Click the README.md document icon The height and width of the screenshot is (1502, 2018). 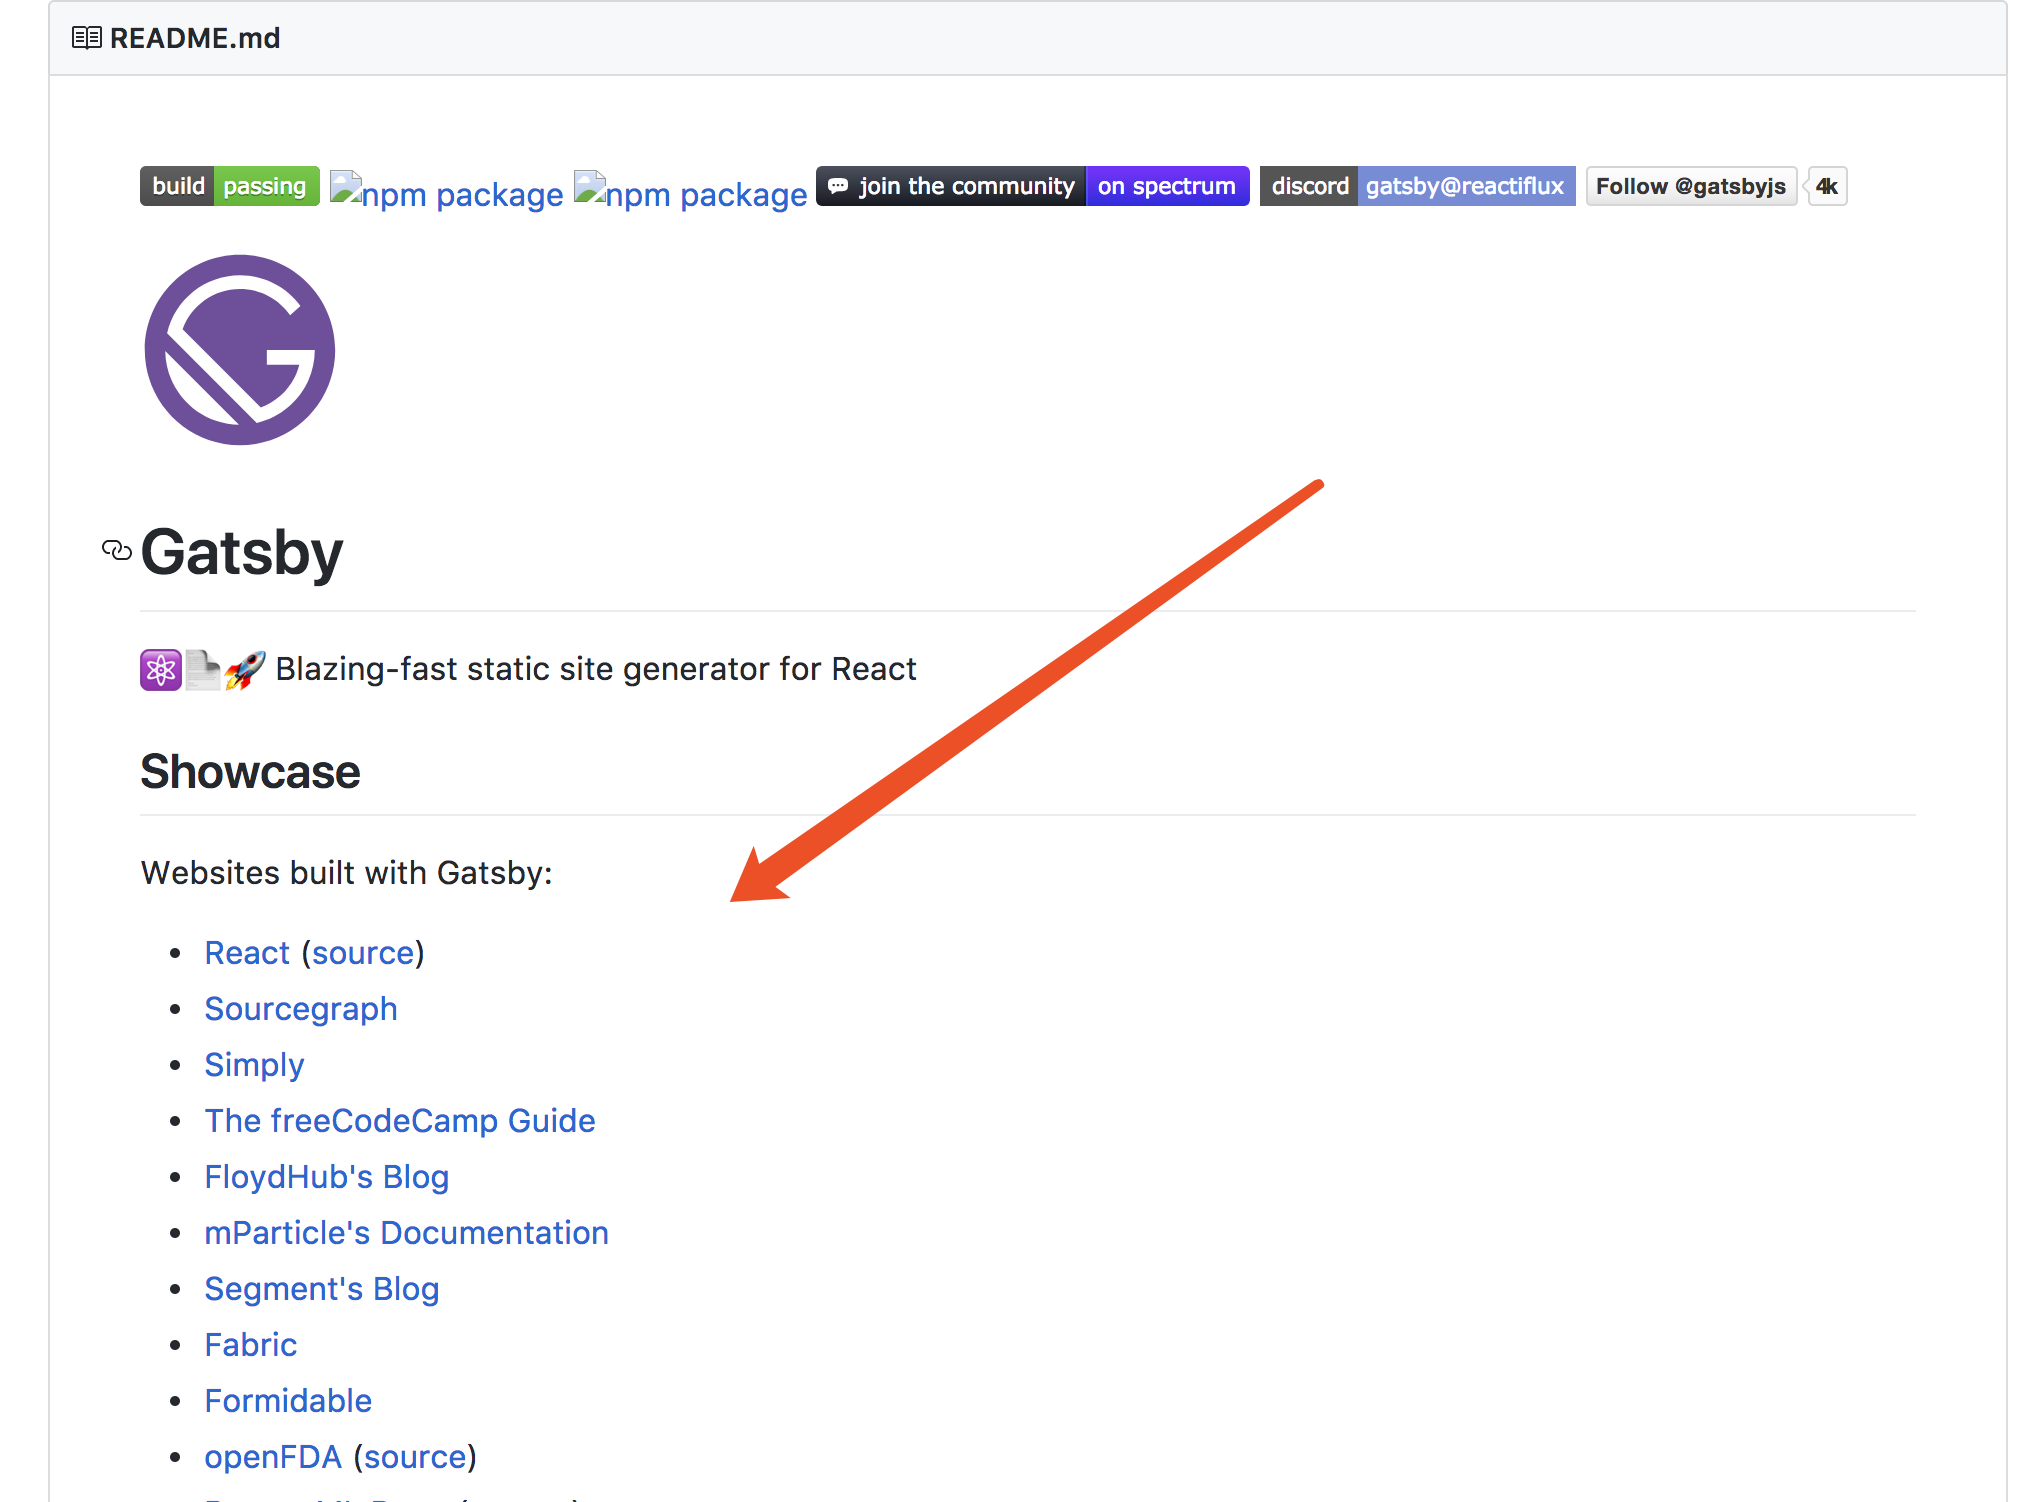point(85,37)
